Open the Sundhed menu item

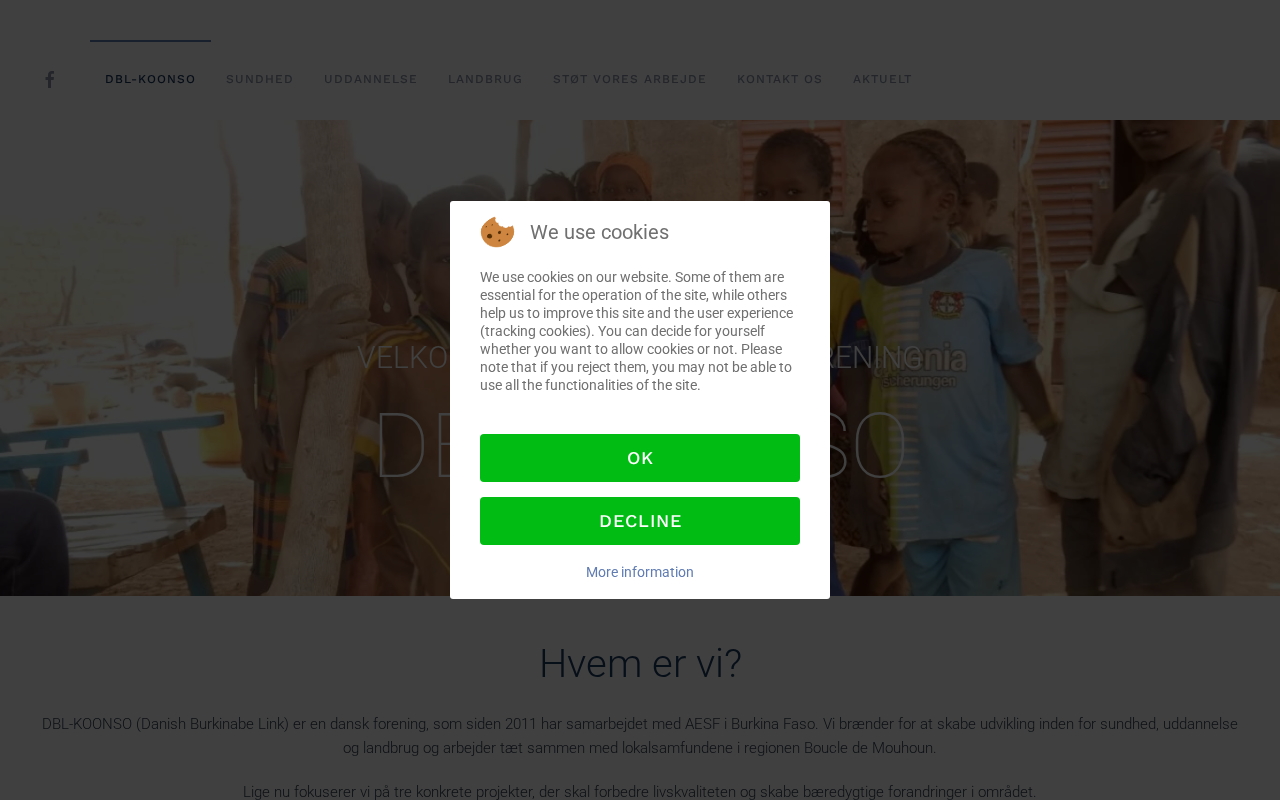click(x=260, y=79)
